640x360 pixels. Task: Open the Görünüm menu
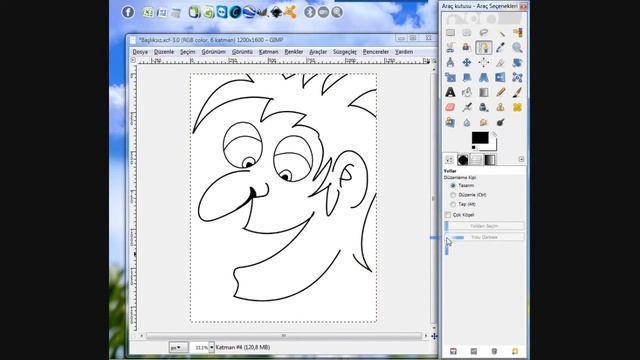(213, 52)
